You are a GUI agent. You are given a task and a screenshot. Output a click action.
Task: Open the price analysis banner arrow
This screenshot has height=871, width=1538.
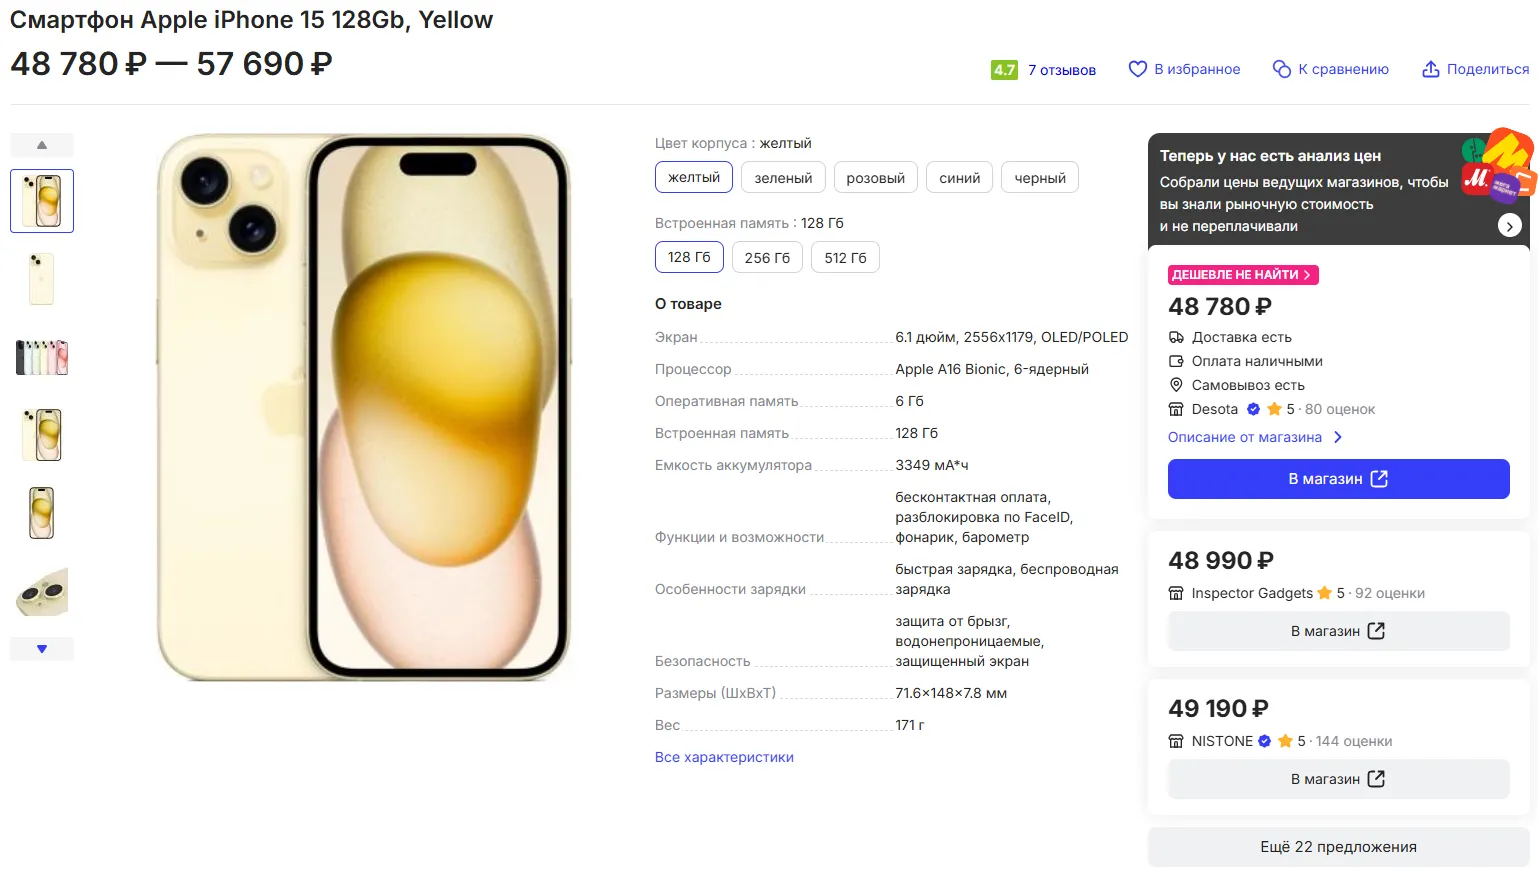pos(1509,226)
